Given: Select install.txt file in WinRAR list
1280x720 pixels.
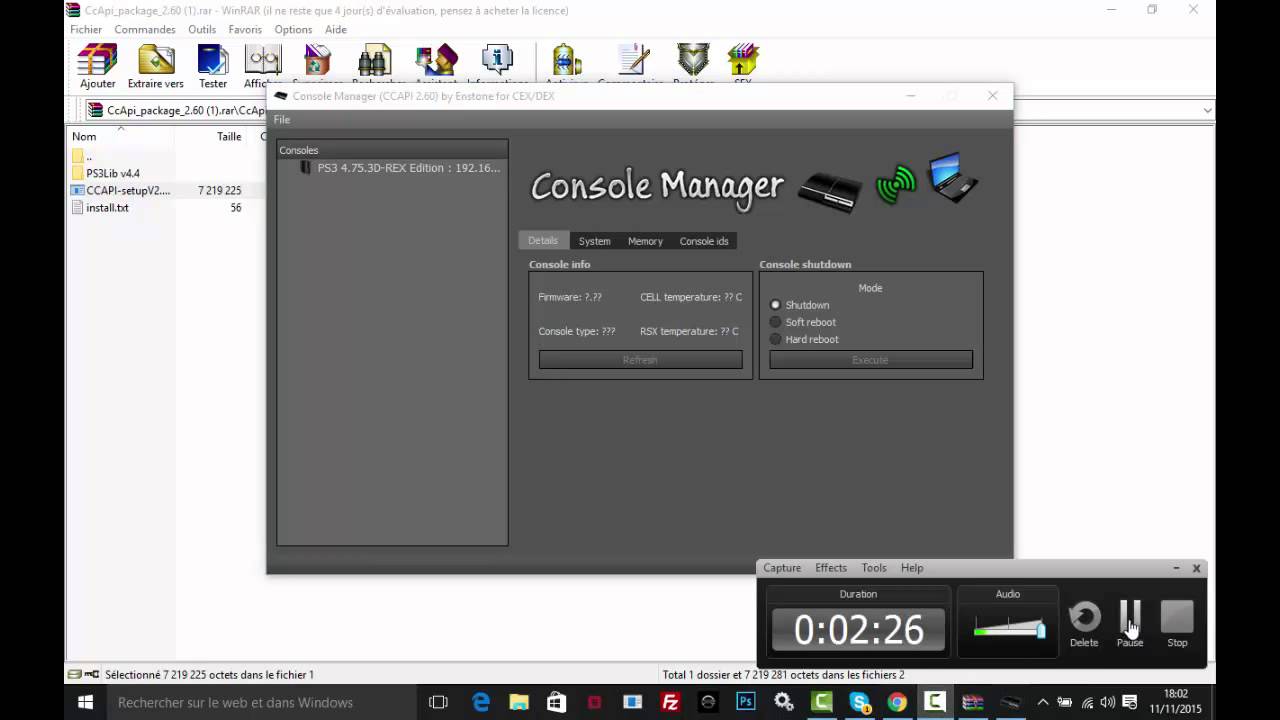Looking at the screenshot, I should 100,207.
